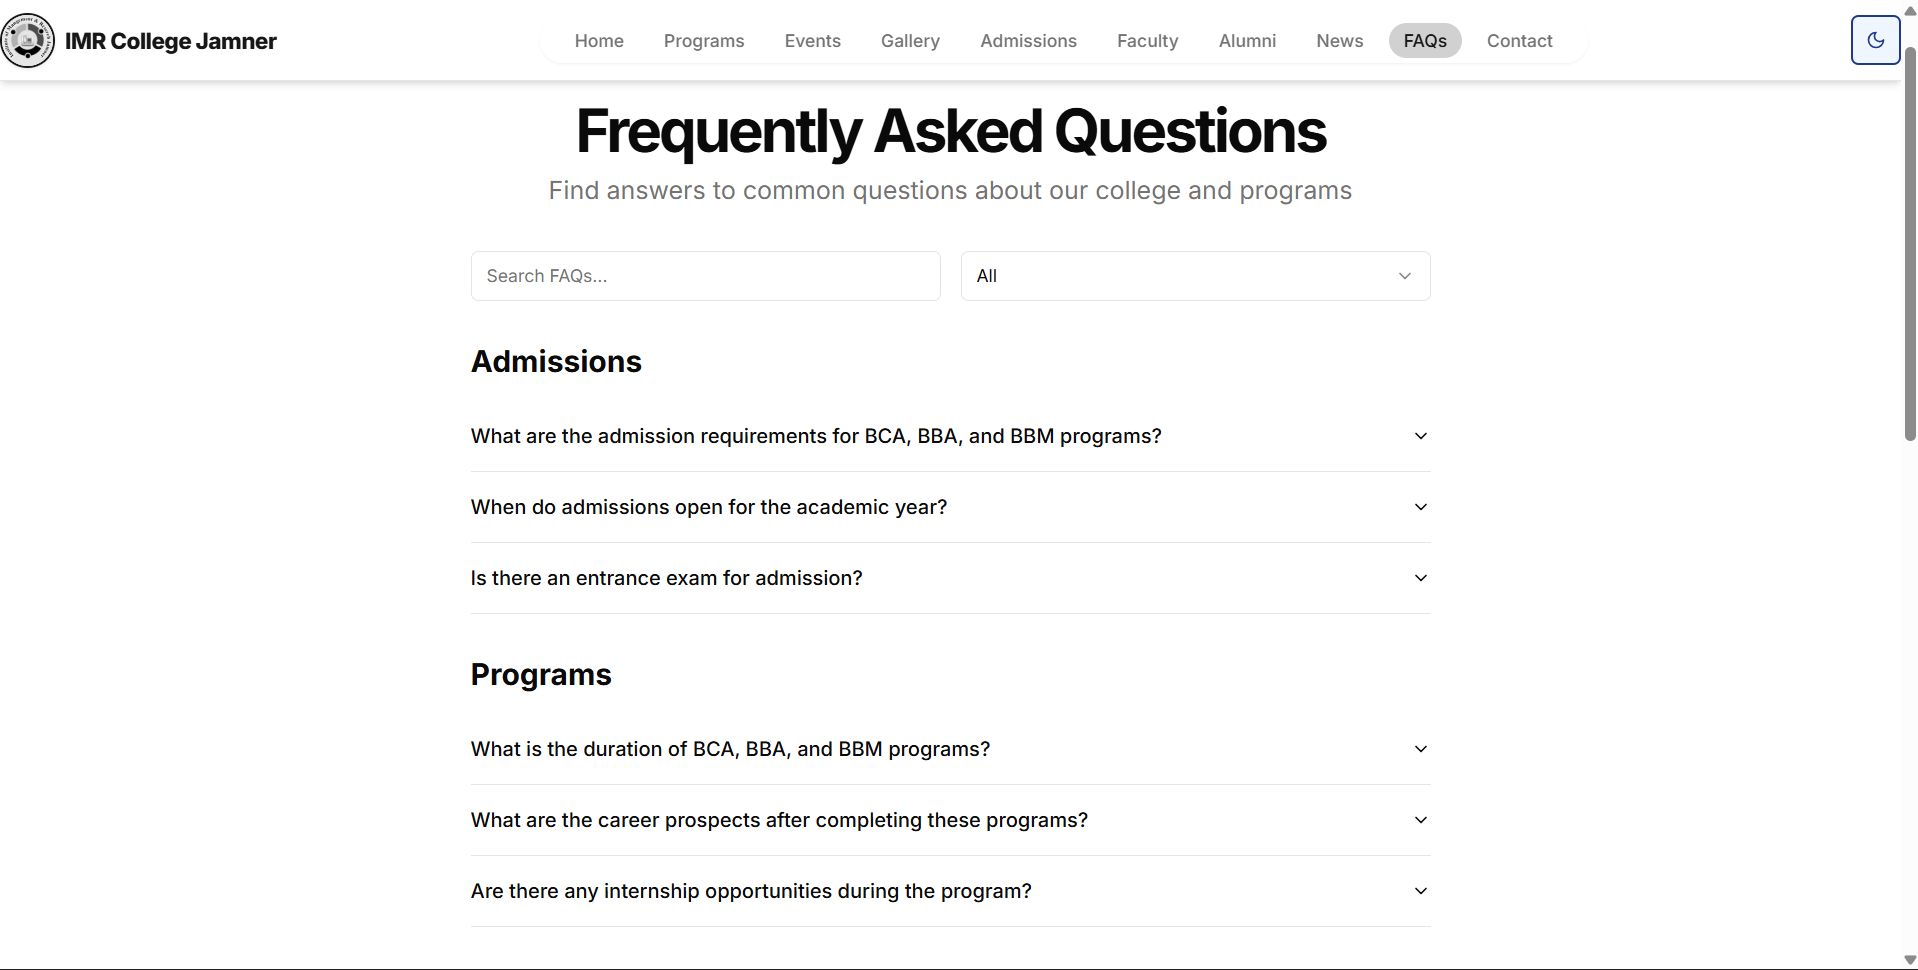This screenshot has height=970, width=1918.
Task: Click the scrollbar up arrow
Action: pos(1909,9)
